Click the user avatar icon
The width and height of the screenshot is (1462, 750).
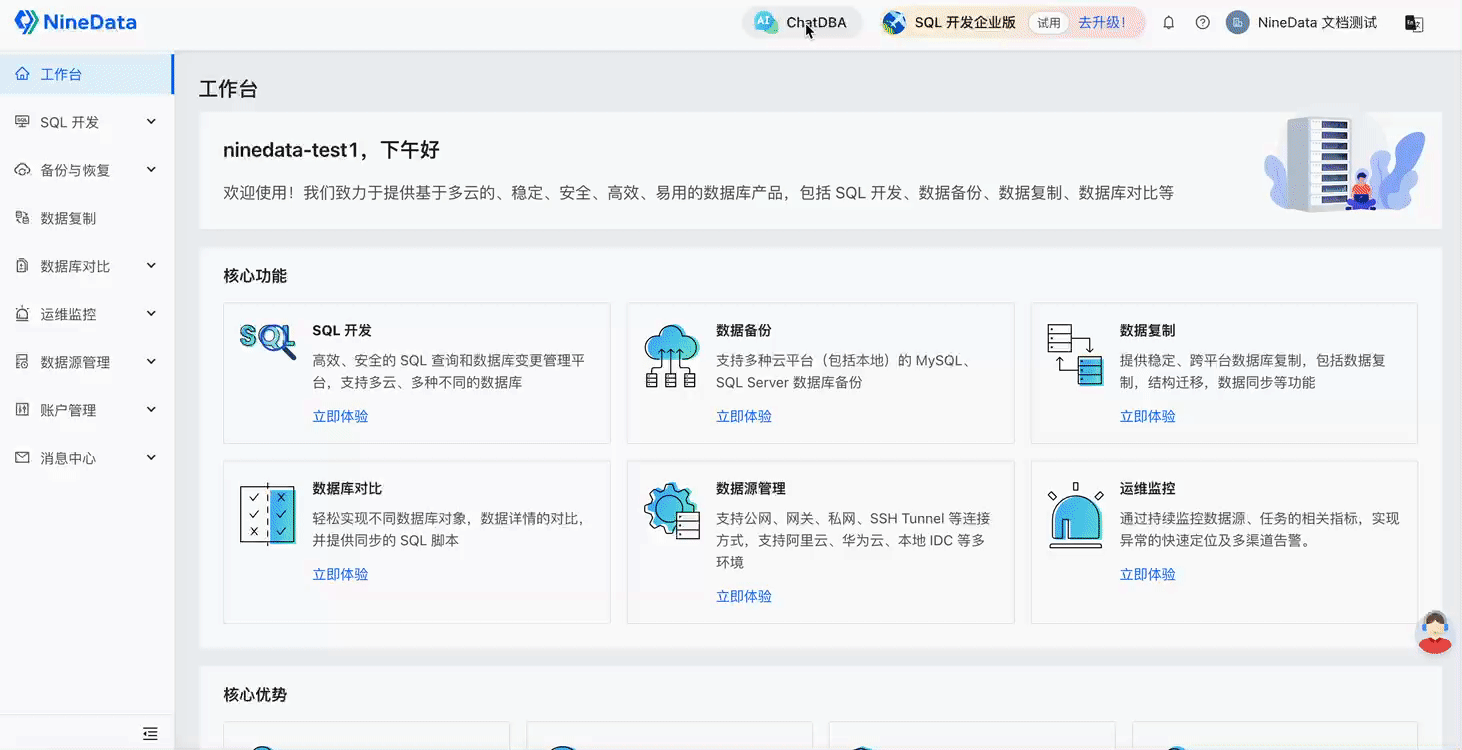point(1238,22)
